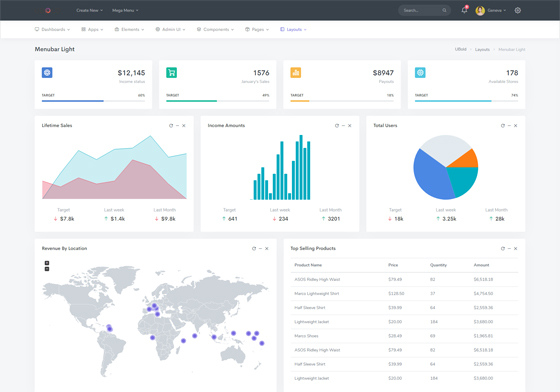The image size is (560, 392).
Task: Expand the Create New dropdown
Action: [x=89, y=10]
